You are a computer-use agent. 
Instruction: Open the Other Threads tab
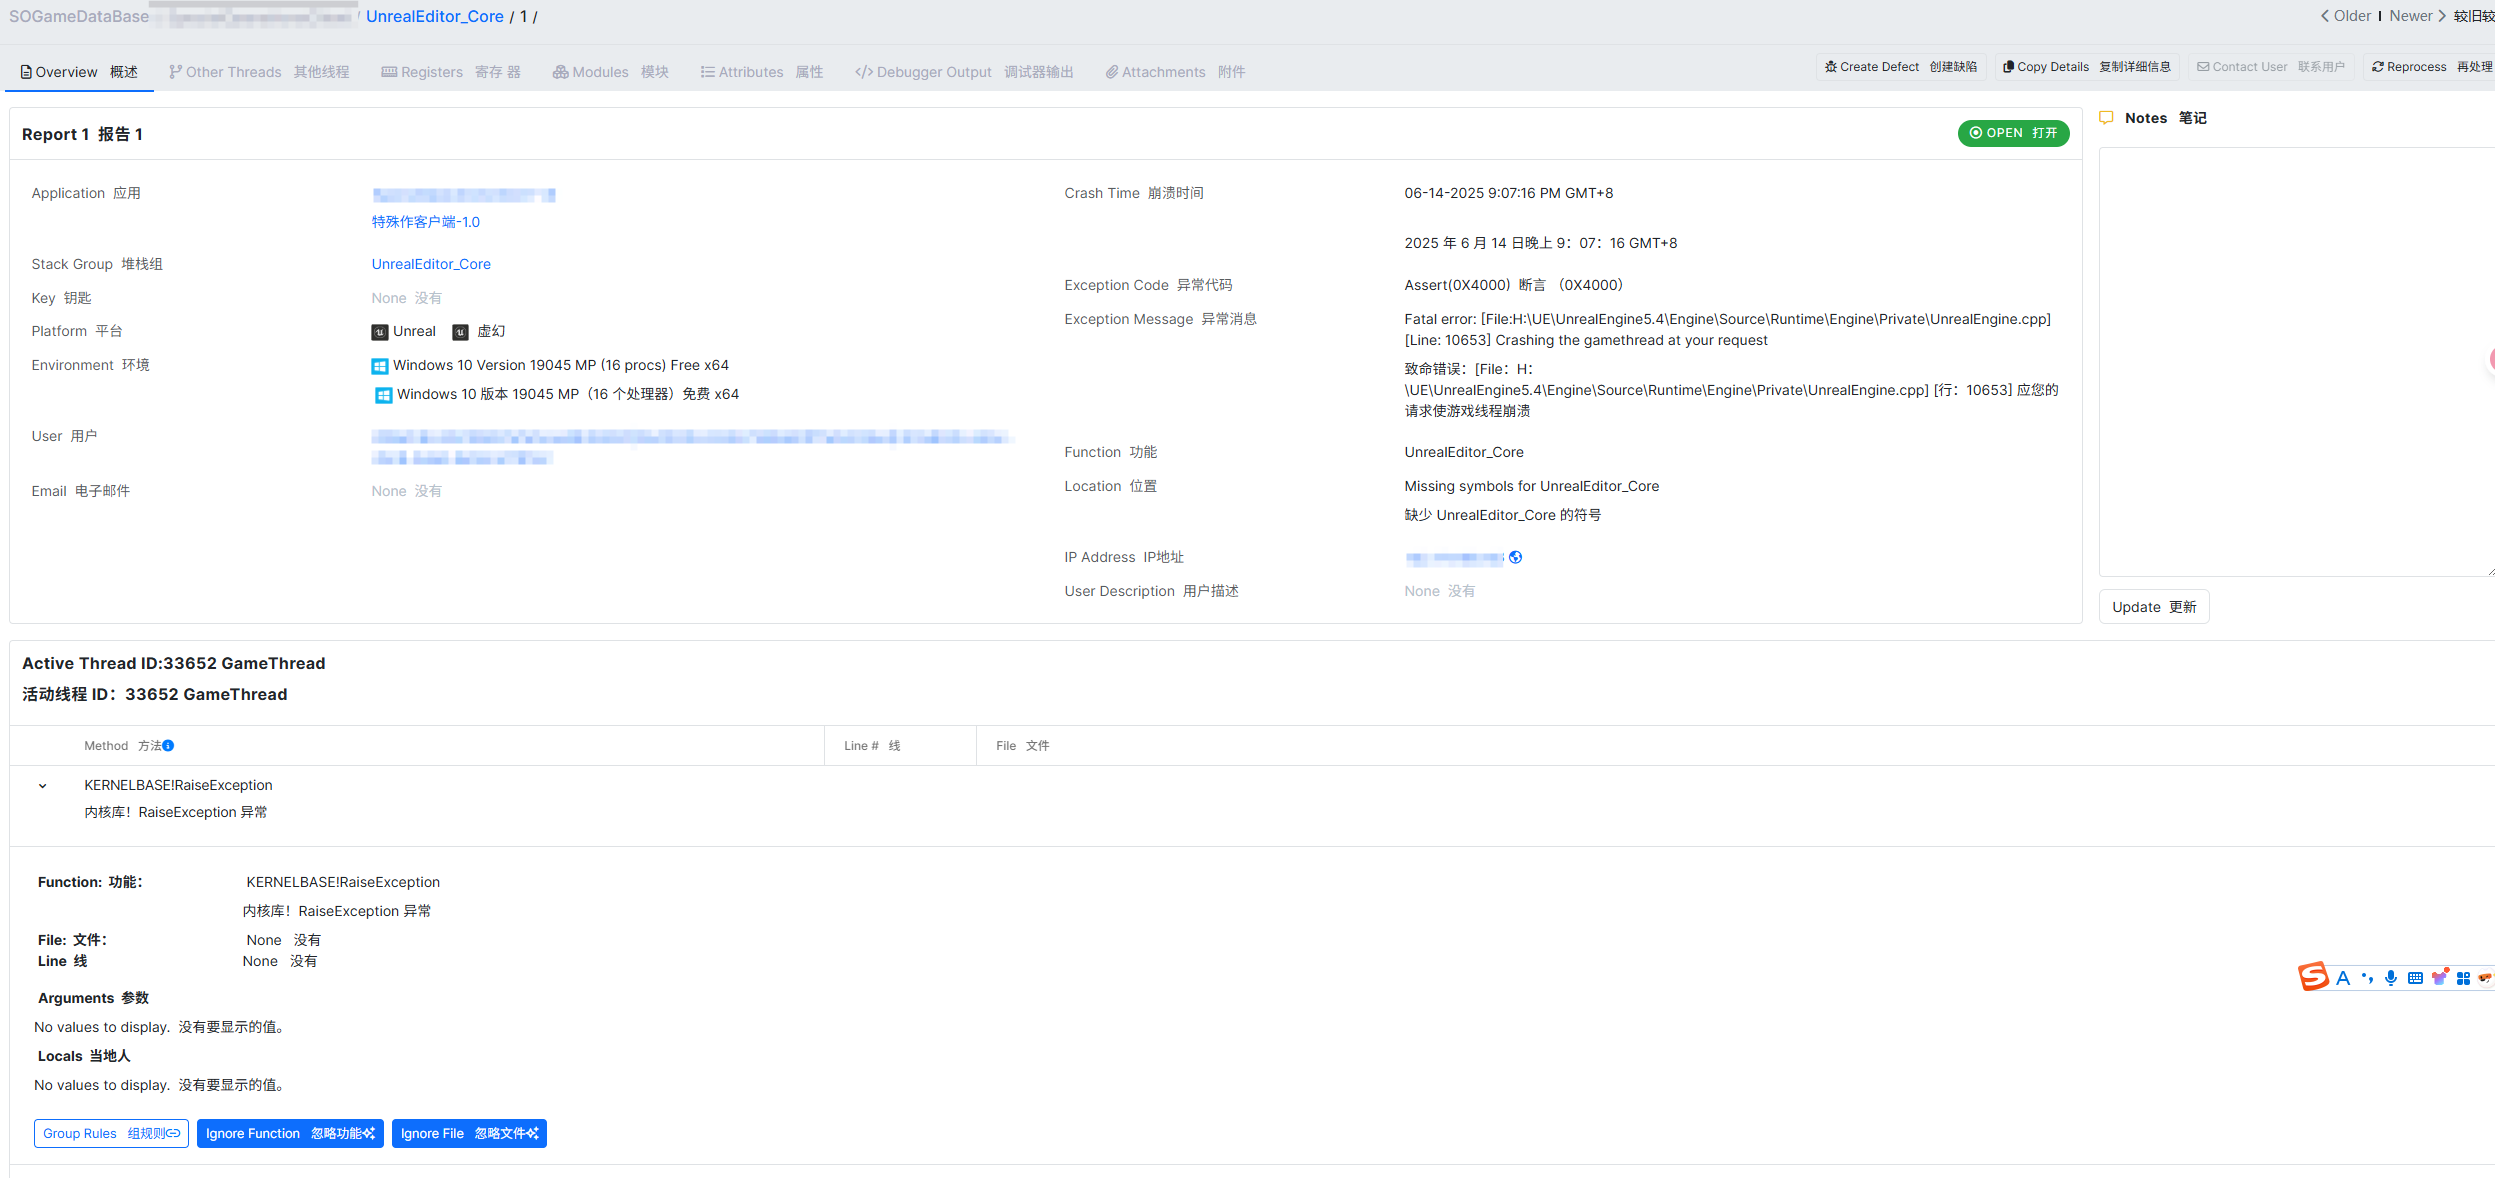click(x=259, y=72)
